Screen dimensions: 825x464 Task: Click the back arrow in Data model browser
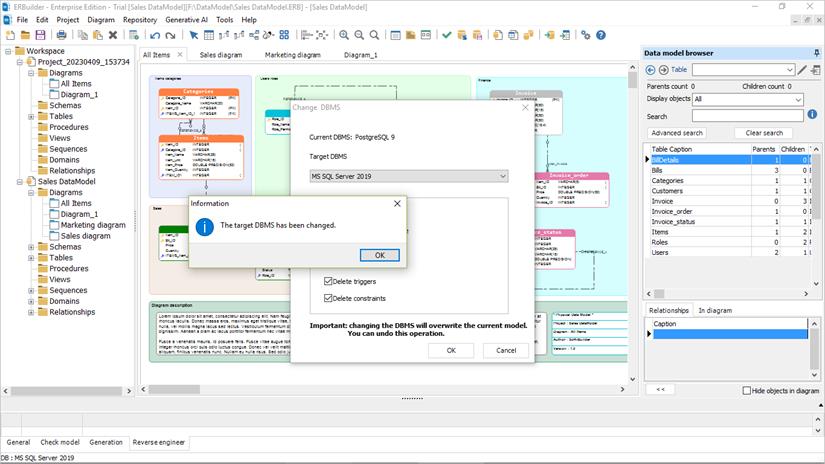(x=650, y=70)
